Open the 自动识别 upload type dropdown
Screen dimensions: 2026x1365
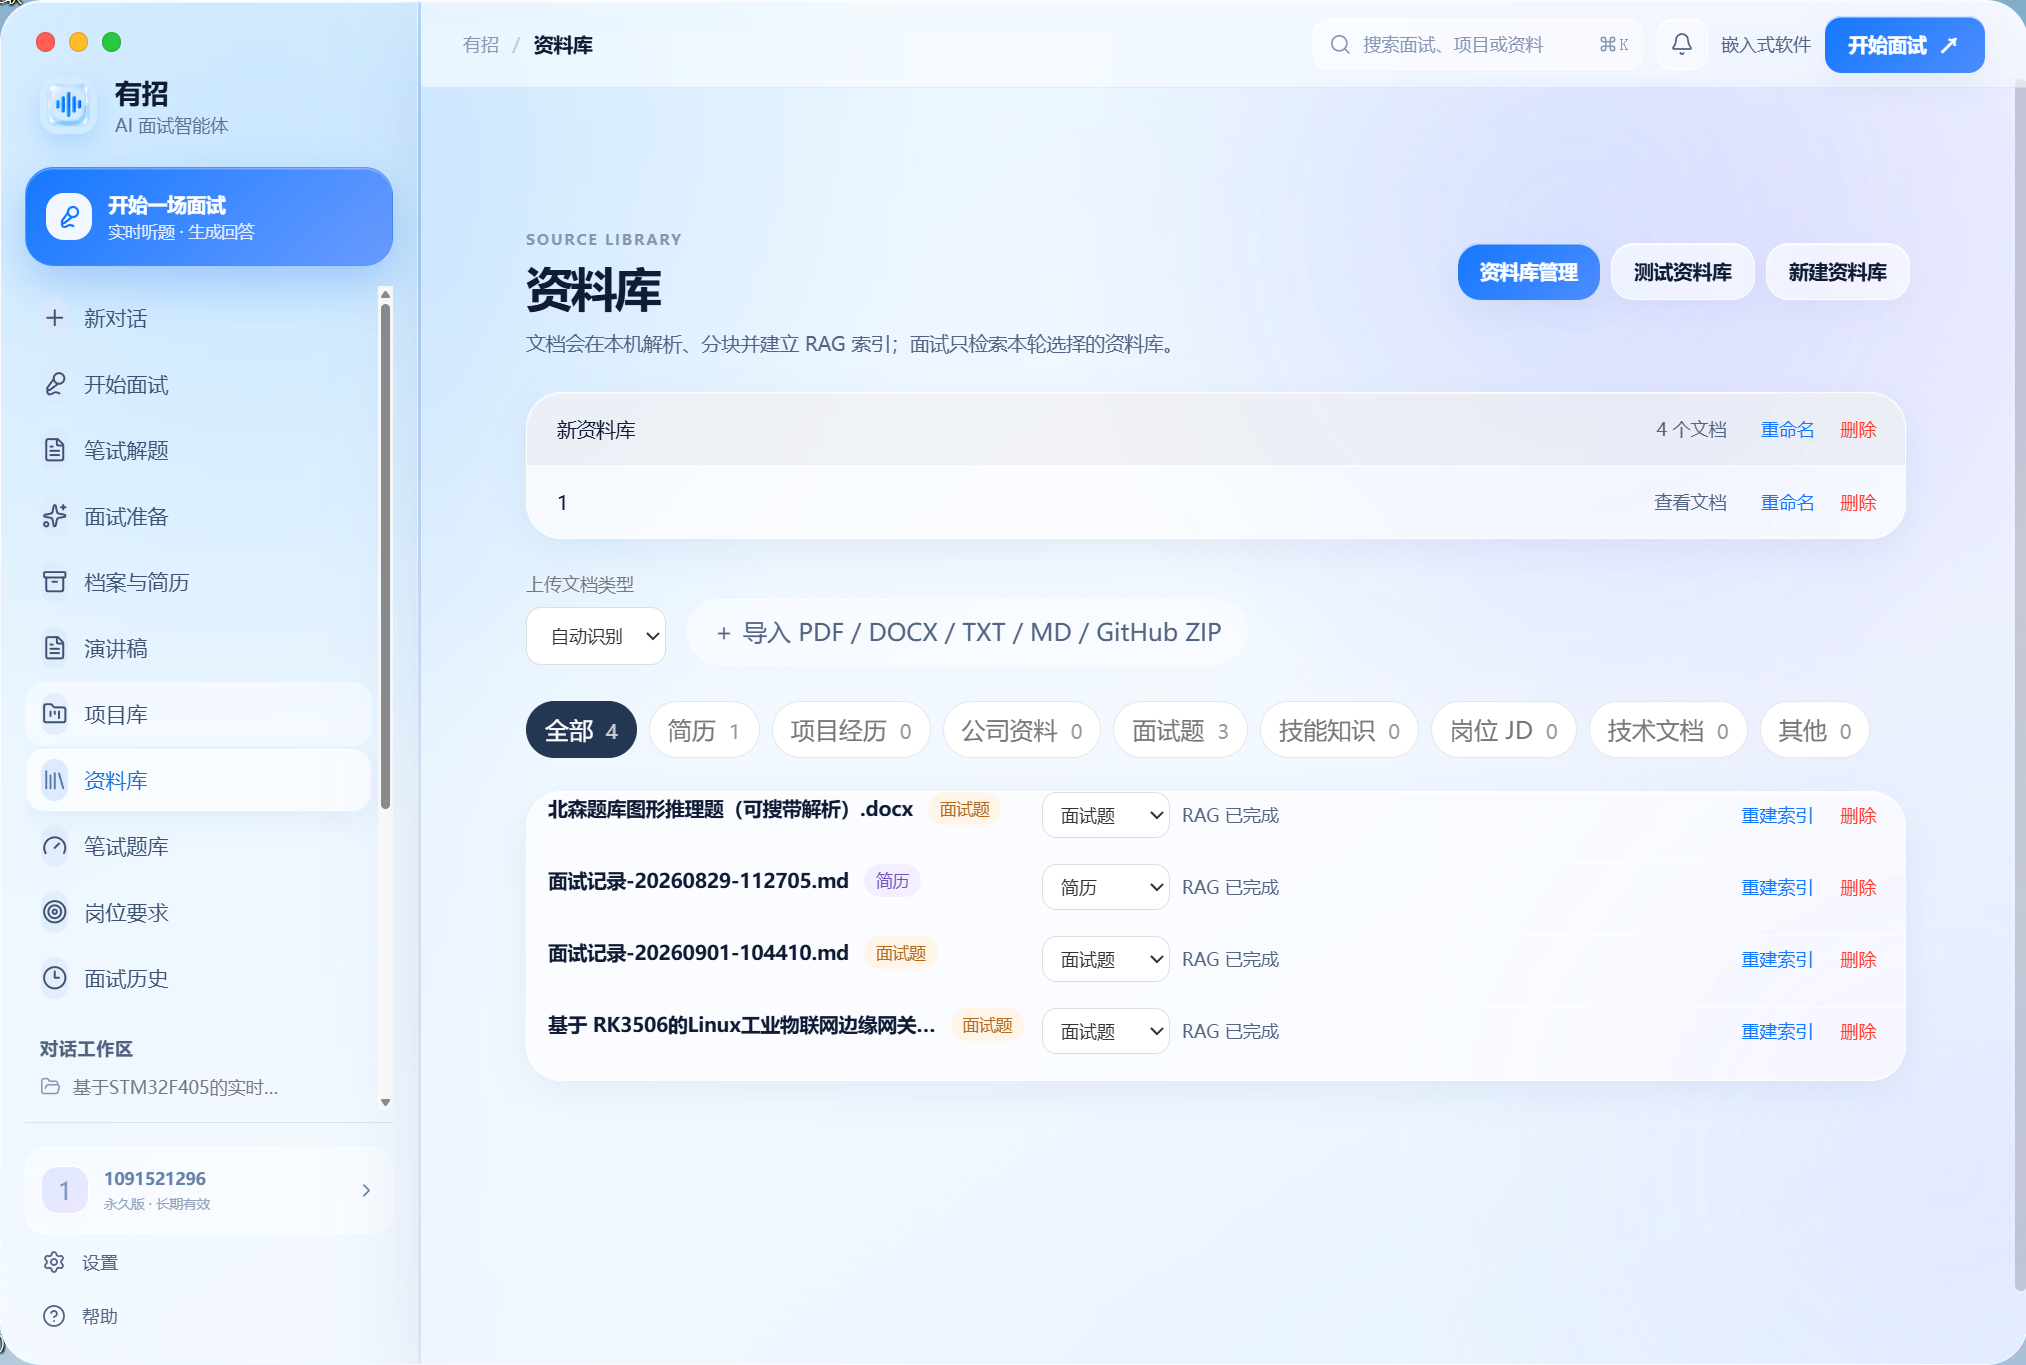click(596, 636)
